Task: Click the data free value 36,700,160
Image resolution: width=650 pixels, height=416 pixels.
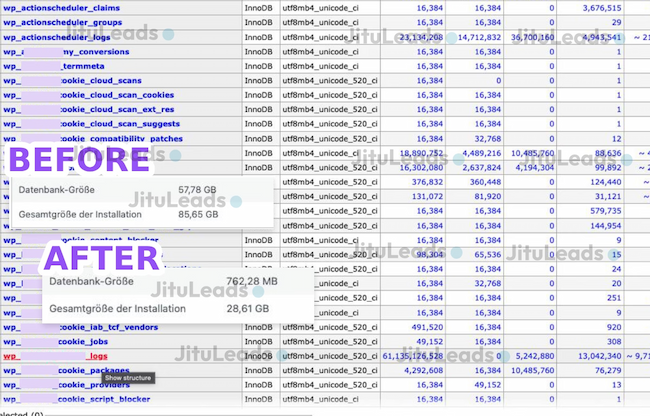Action: pos(533,37)
